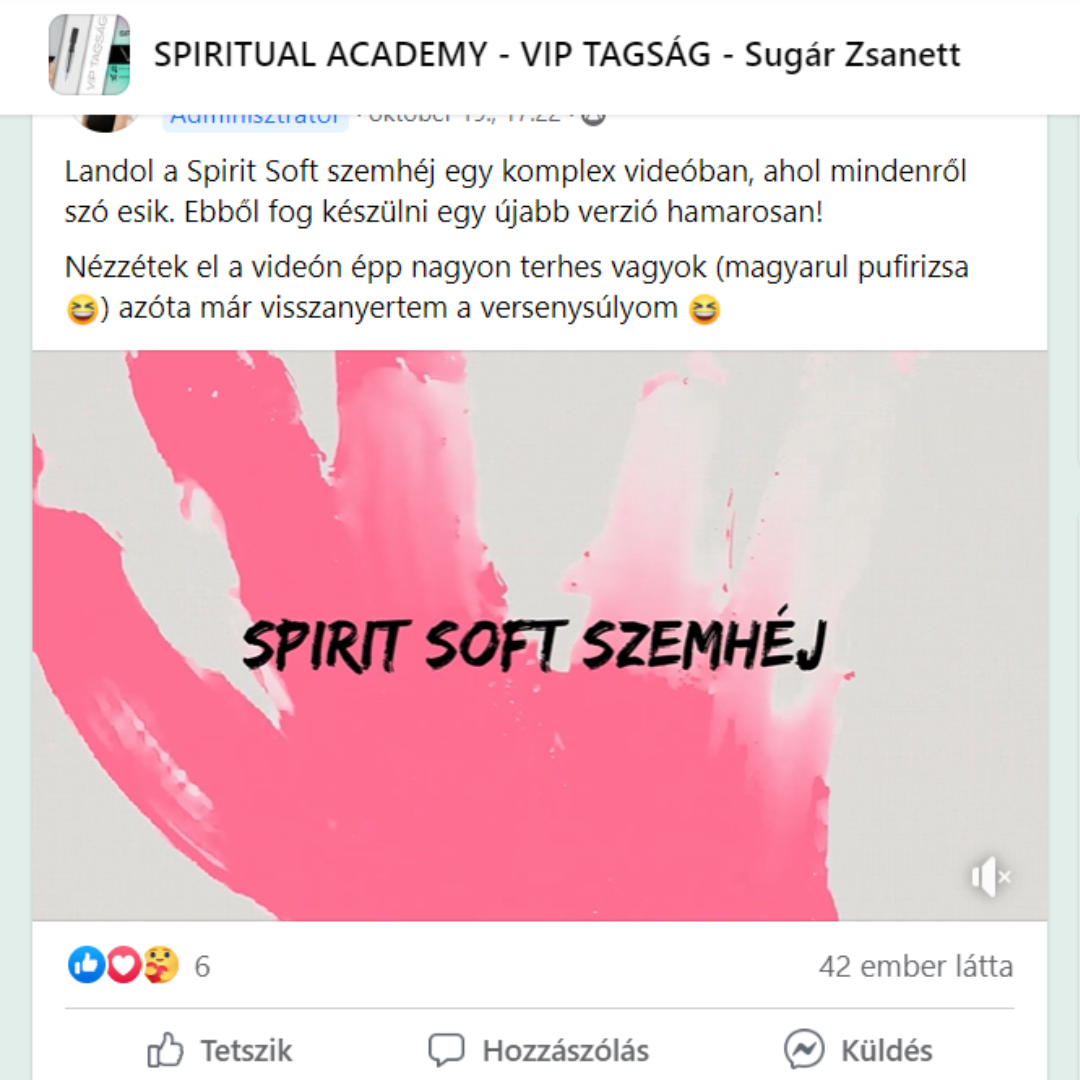1080x1080 pixels.
Task: Click the speech bubble icon beside Hozzászólás
Action: coord(446,1050)
